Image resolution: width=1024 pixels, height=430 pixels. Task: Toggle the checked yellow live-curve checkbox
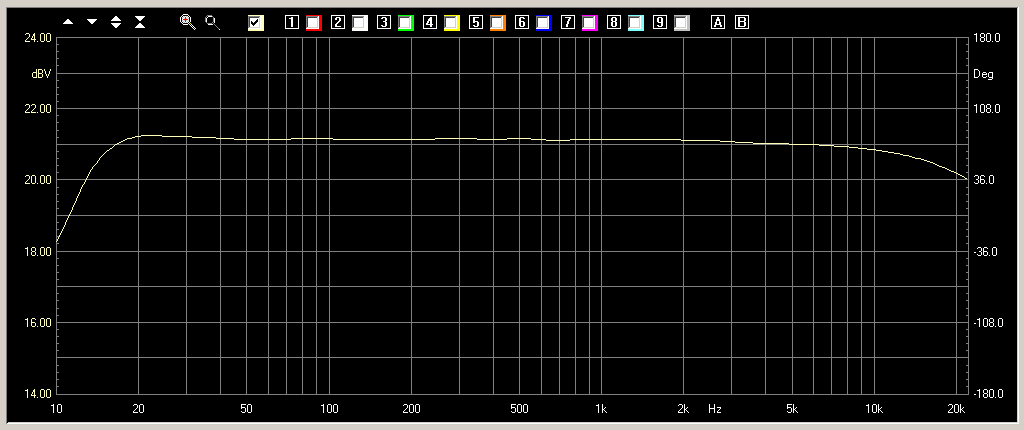(x=255, y=23)
